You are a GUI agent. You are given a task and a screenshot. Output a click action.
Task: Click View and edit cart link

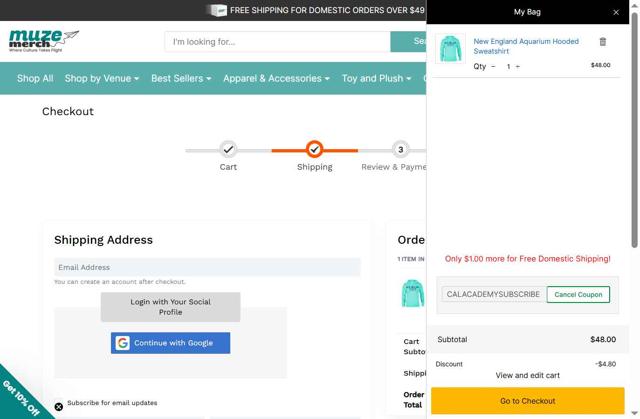(527, 375)
